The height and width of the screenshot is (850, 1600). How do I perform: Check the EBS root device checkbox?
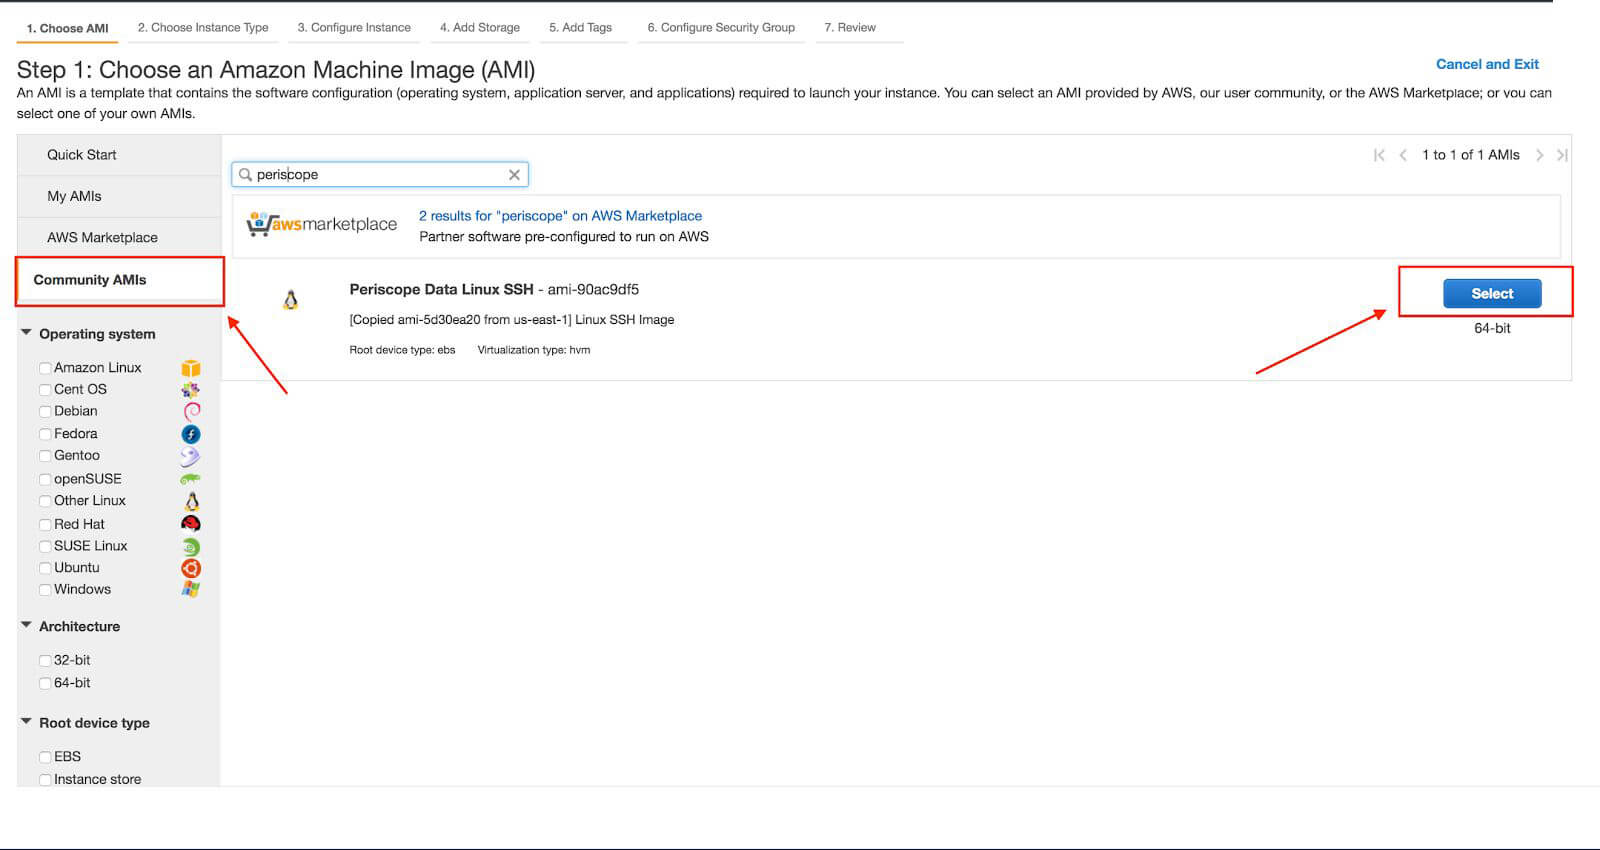(x=45, y=757)
